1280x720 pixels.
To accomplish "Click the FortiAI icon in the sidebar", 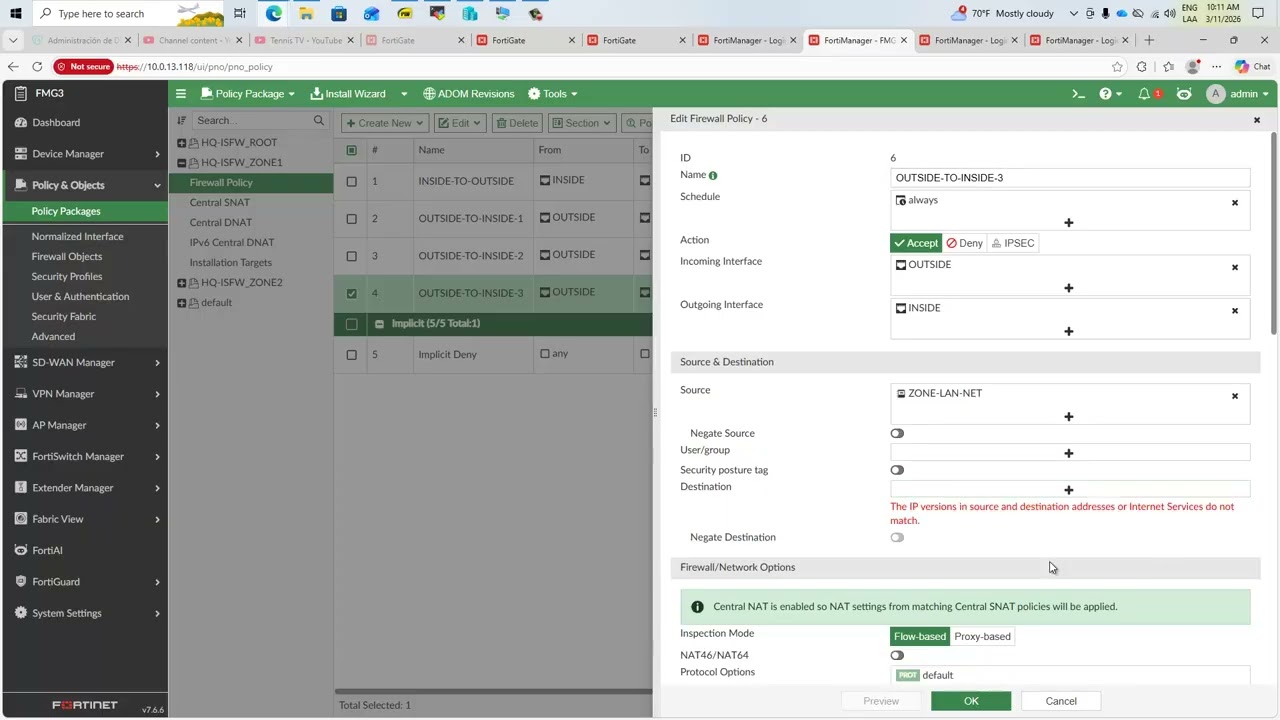I will (21, 550).
